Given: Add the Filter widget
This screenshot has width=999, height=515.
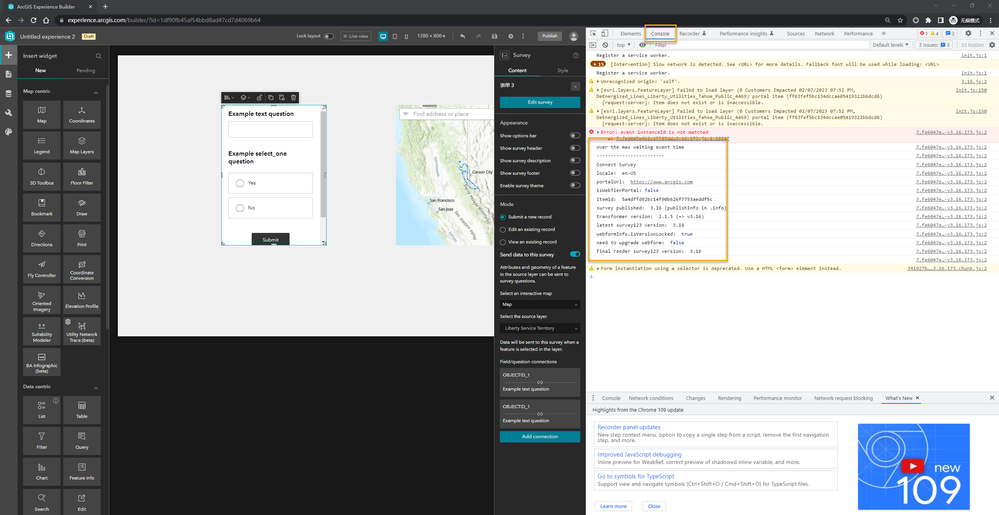Looking at the screenshot, I should pos(41,441).
